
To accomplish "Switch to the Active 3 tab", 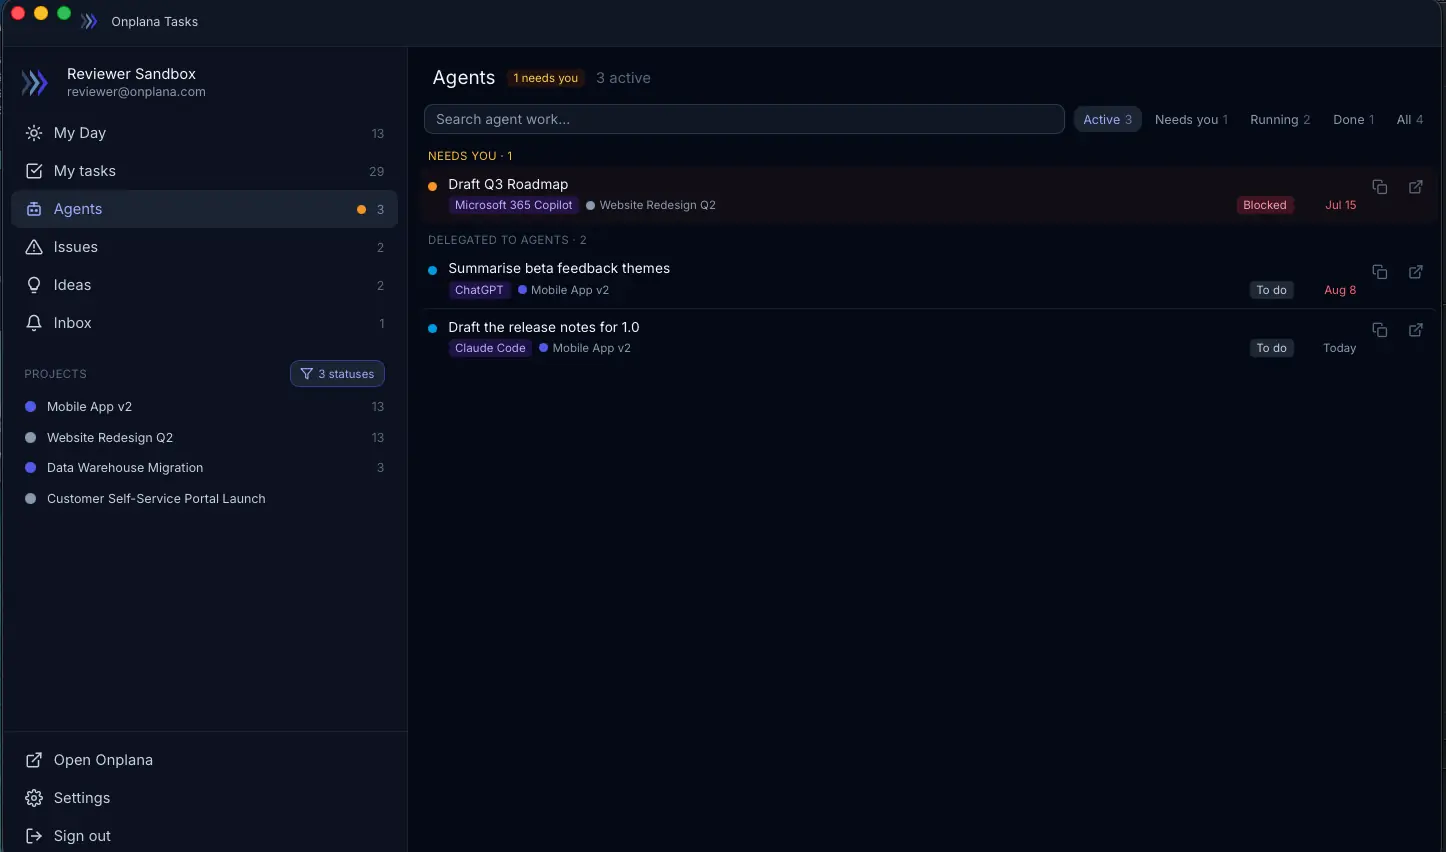I will tap(1107, 119).
